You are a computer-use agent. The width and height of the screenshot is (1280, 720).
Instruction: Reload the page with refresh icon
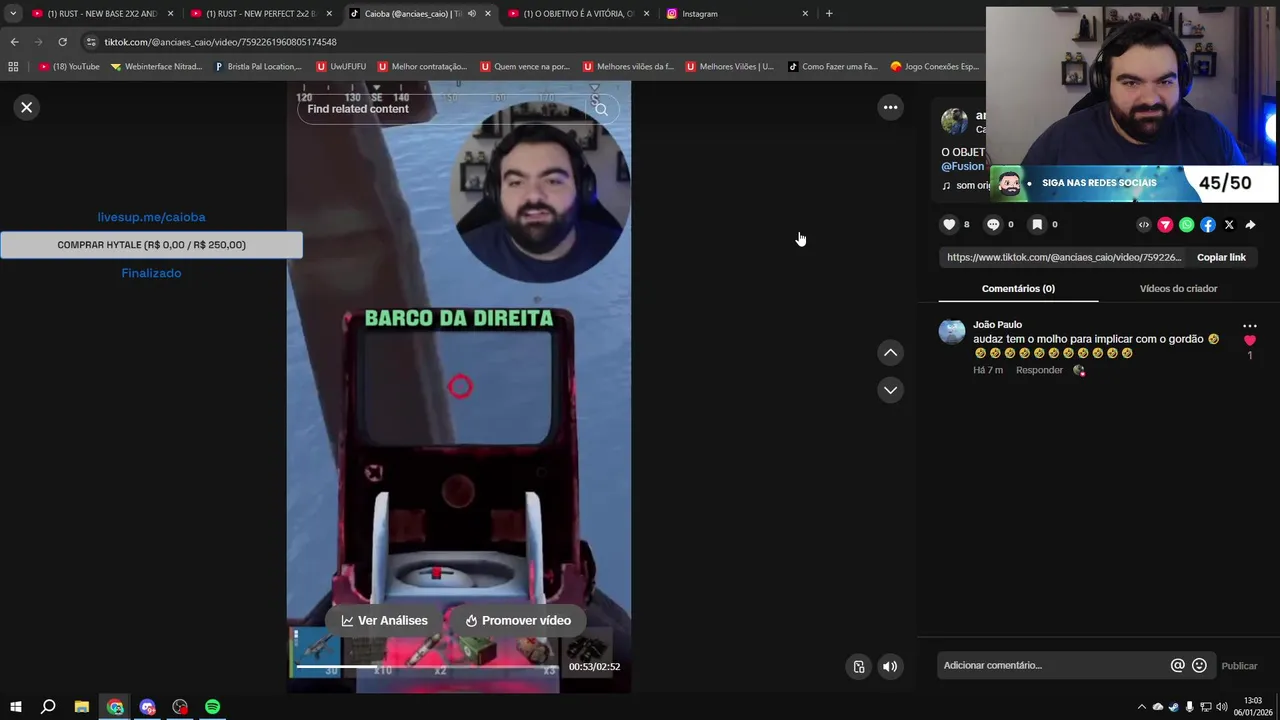62,42
